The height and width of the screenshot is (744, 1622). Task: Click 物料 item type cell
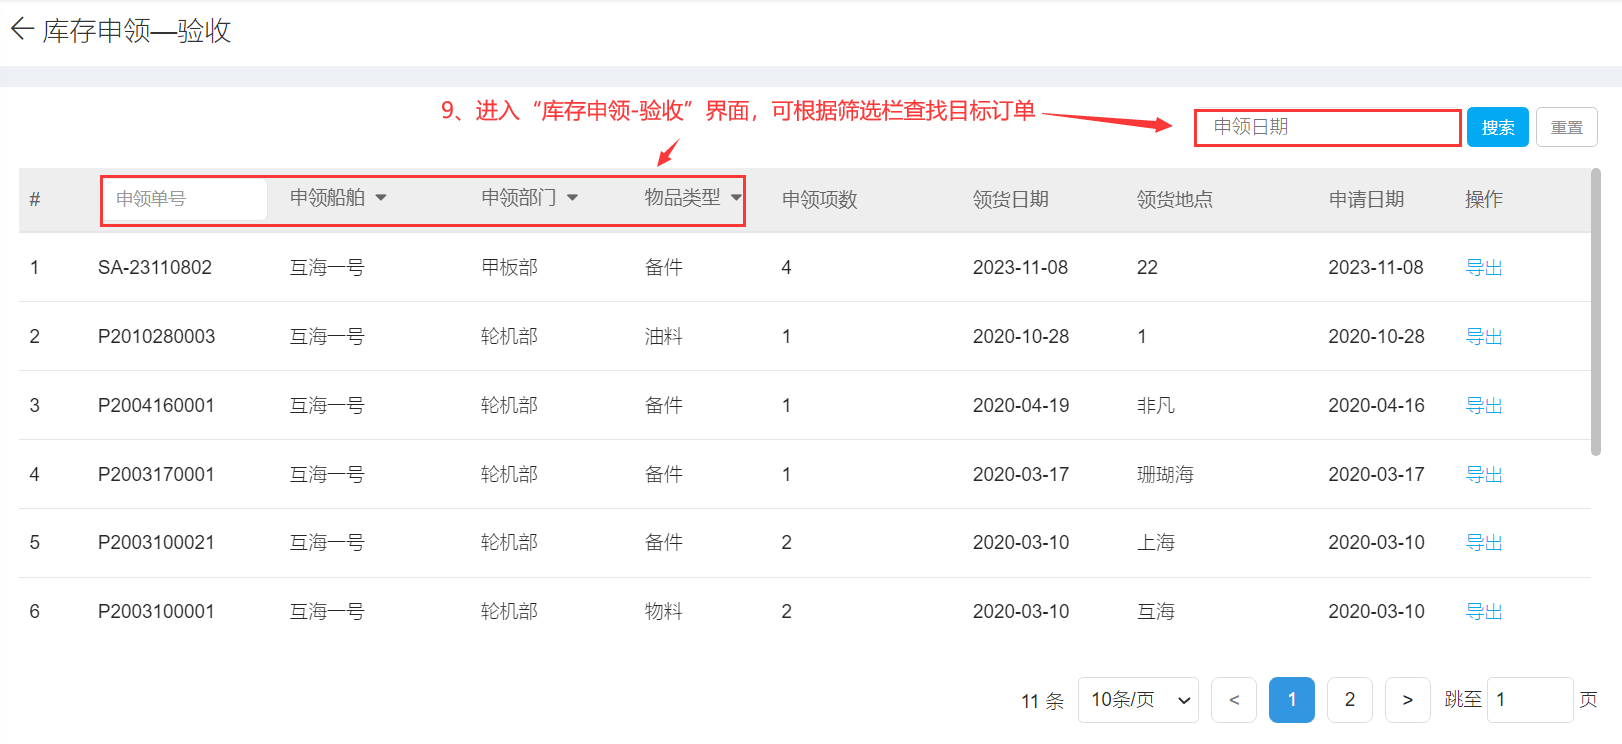coord(663,611)
